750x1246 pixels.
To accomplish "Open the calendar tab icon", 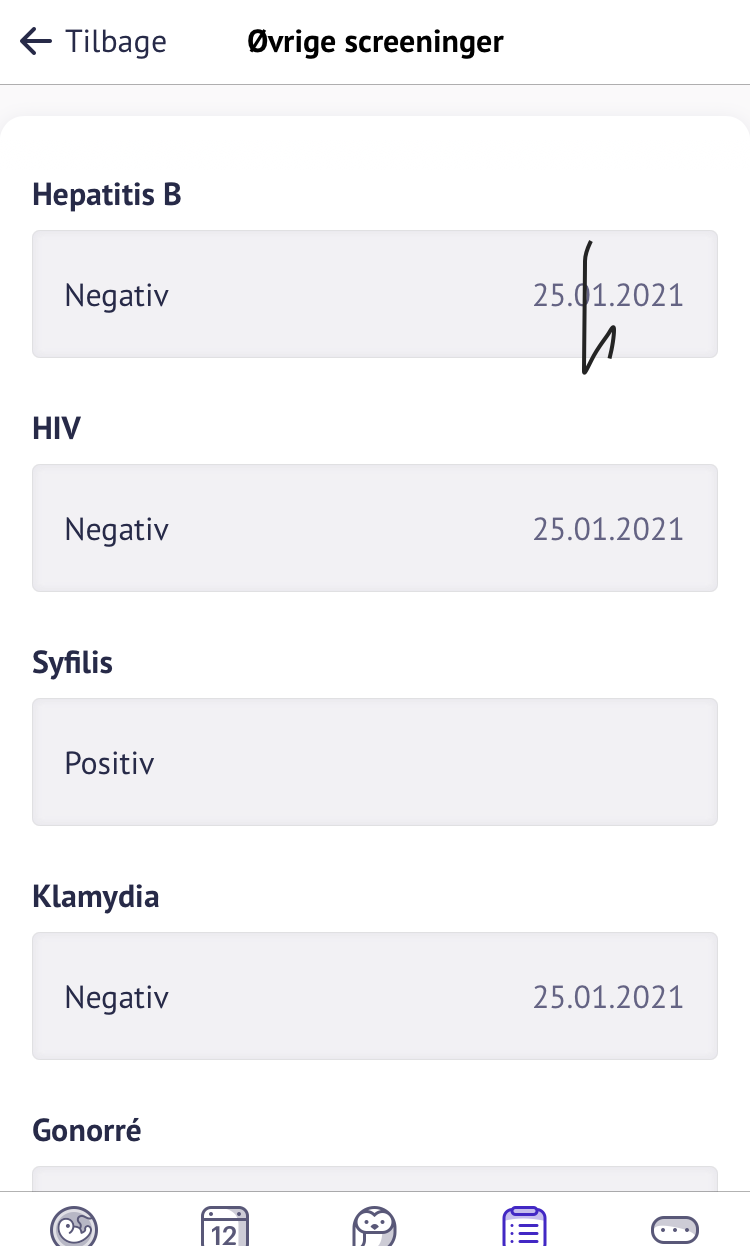I will click(x=225, y=1227).
